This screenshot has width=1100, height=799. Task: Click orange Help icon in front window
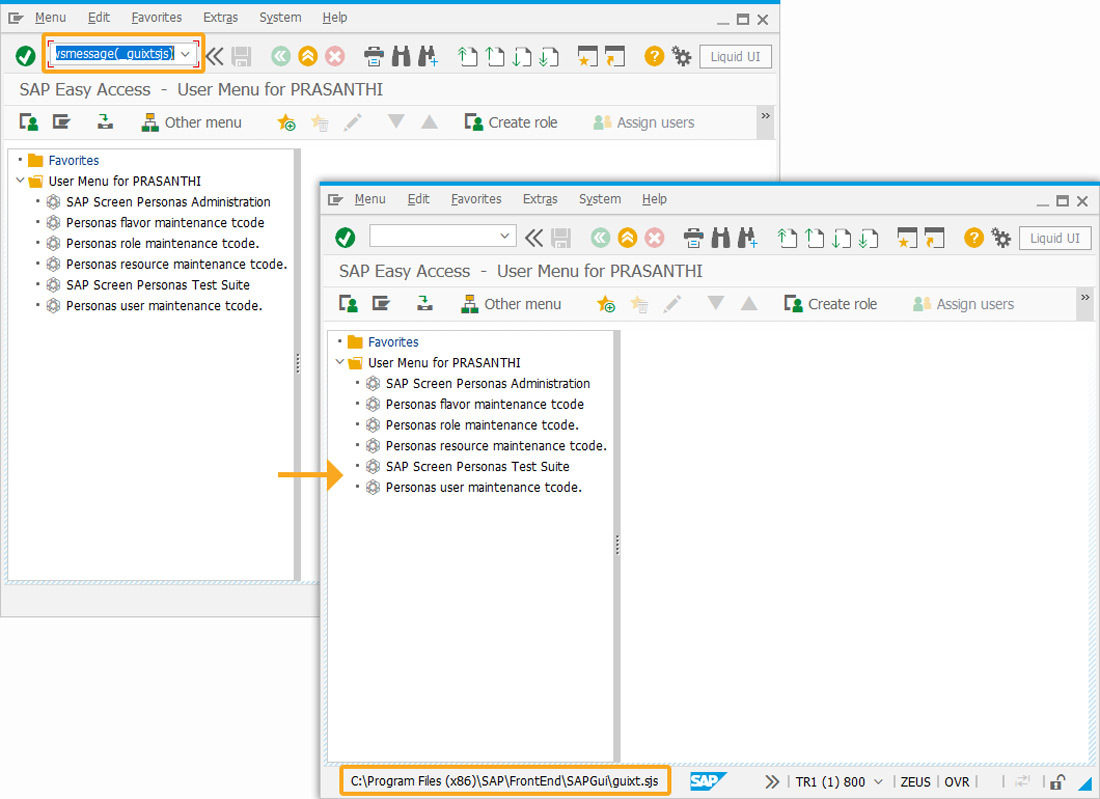(974, 238)
